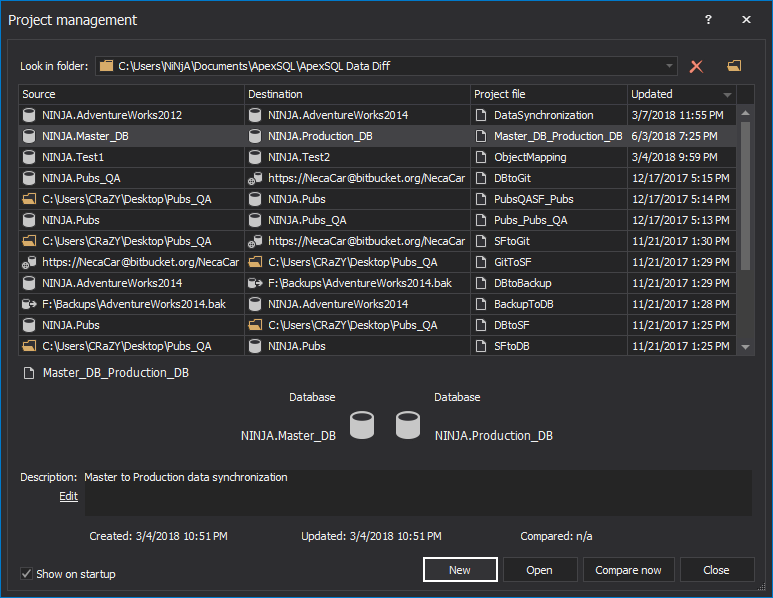This screenshot has width=773, height=598.
Task: Expand the Look in folder dropdown
Action: 668,67
